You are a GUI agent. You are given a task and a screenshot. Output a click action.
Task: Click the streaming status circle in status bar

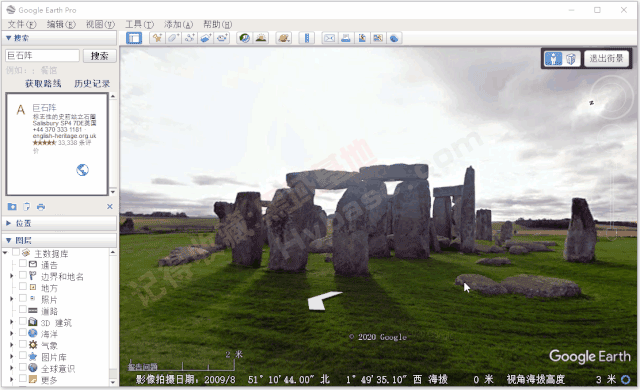pyautogui.click(x=625, y=379)
